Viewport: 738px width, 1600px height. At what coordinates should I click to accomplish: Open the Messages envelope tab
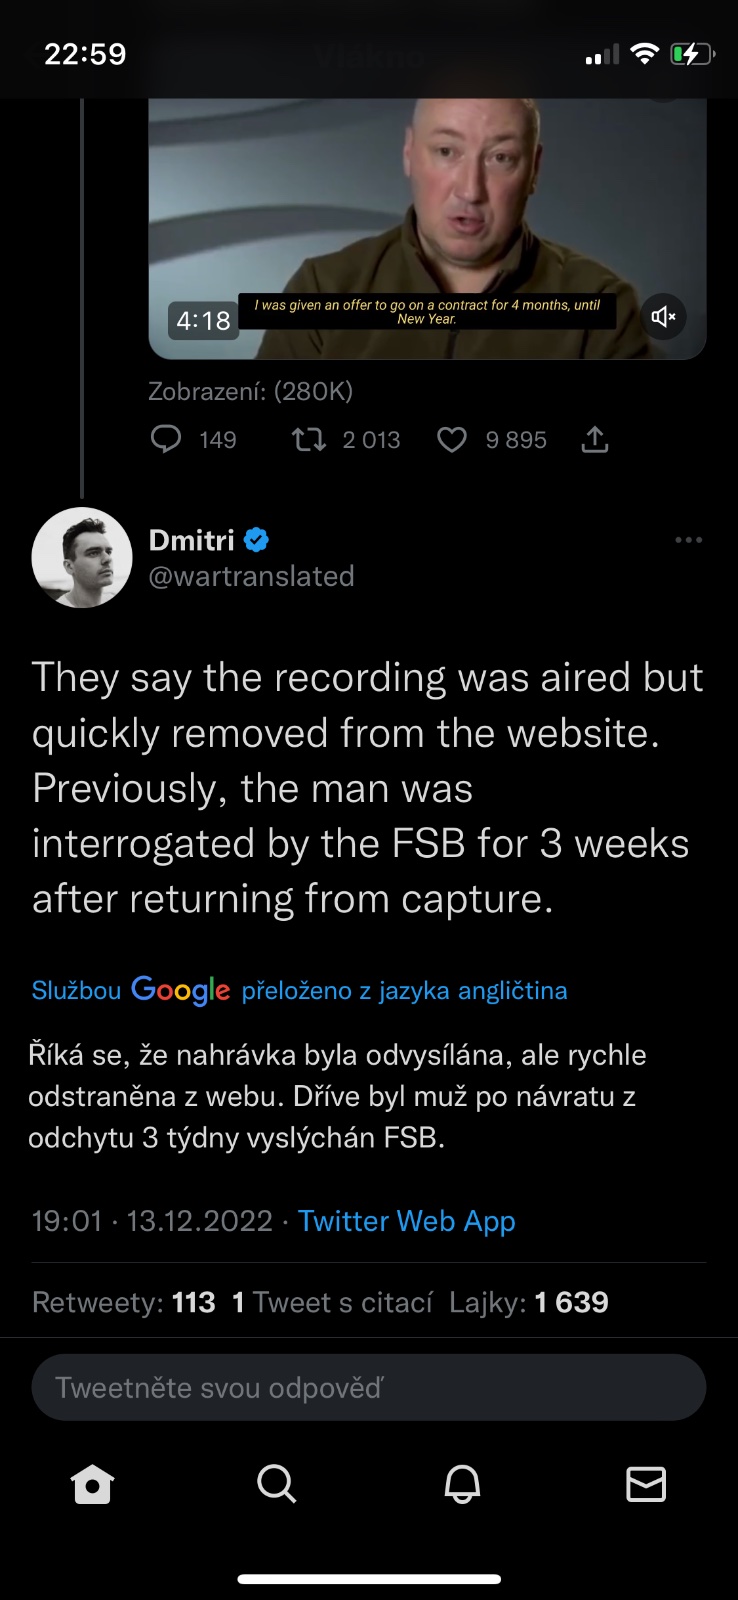646,1485
